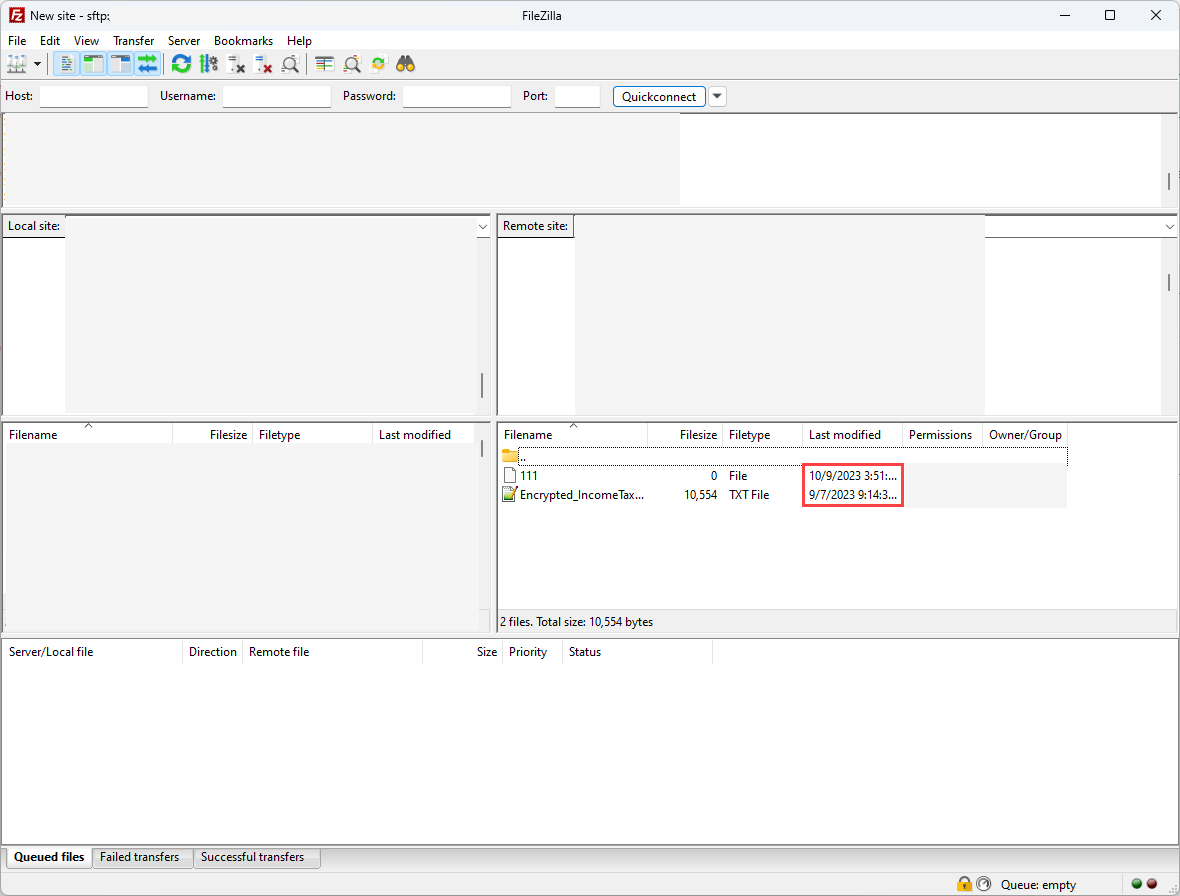
Task: Click the Remote file queue column header
Action: (x=333, y=651)
